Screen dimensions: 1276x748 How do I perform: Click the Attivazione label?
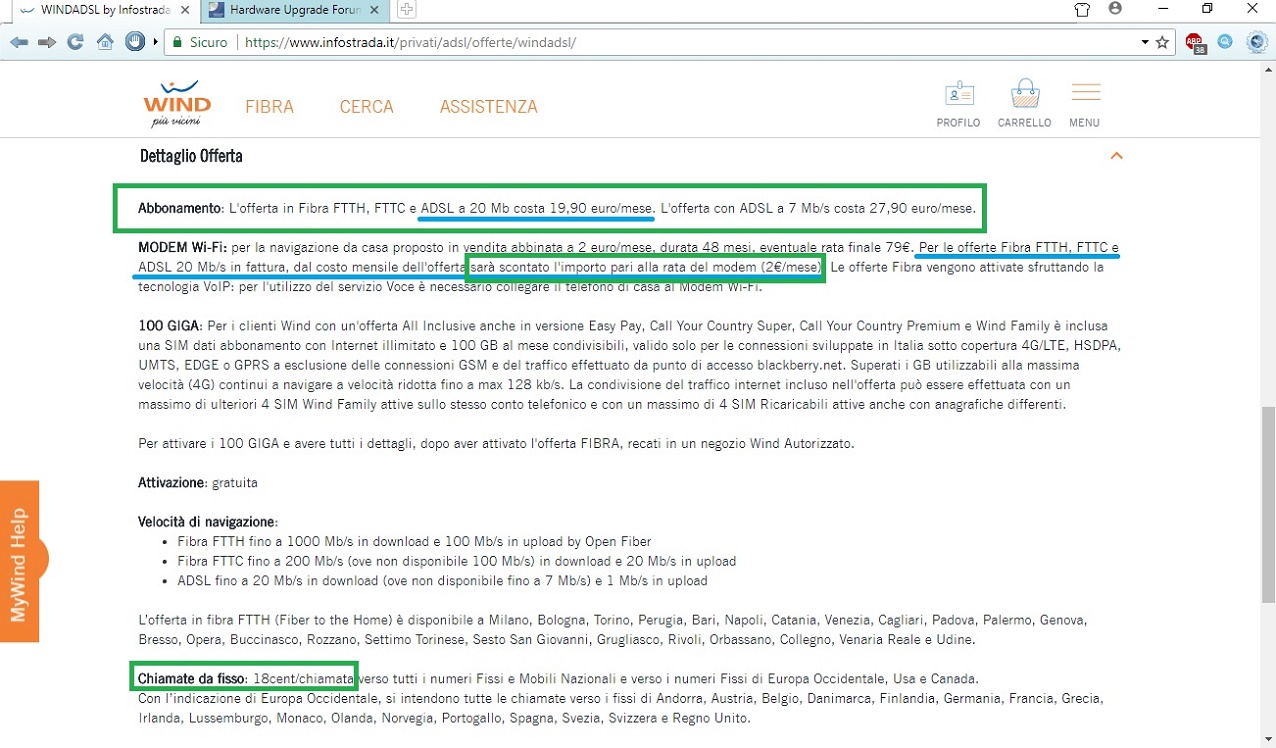171,483
